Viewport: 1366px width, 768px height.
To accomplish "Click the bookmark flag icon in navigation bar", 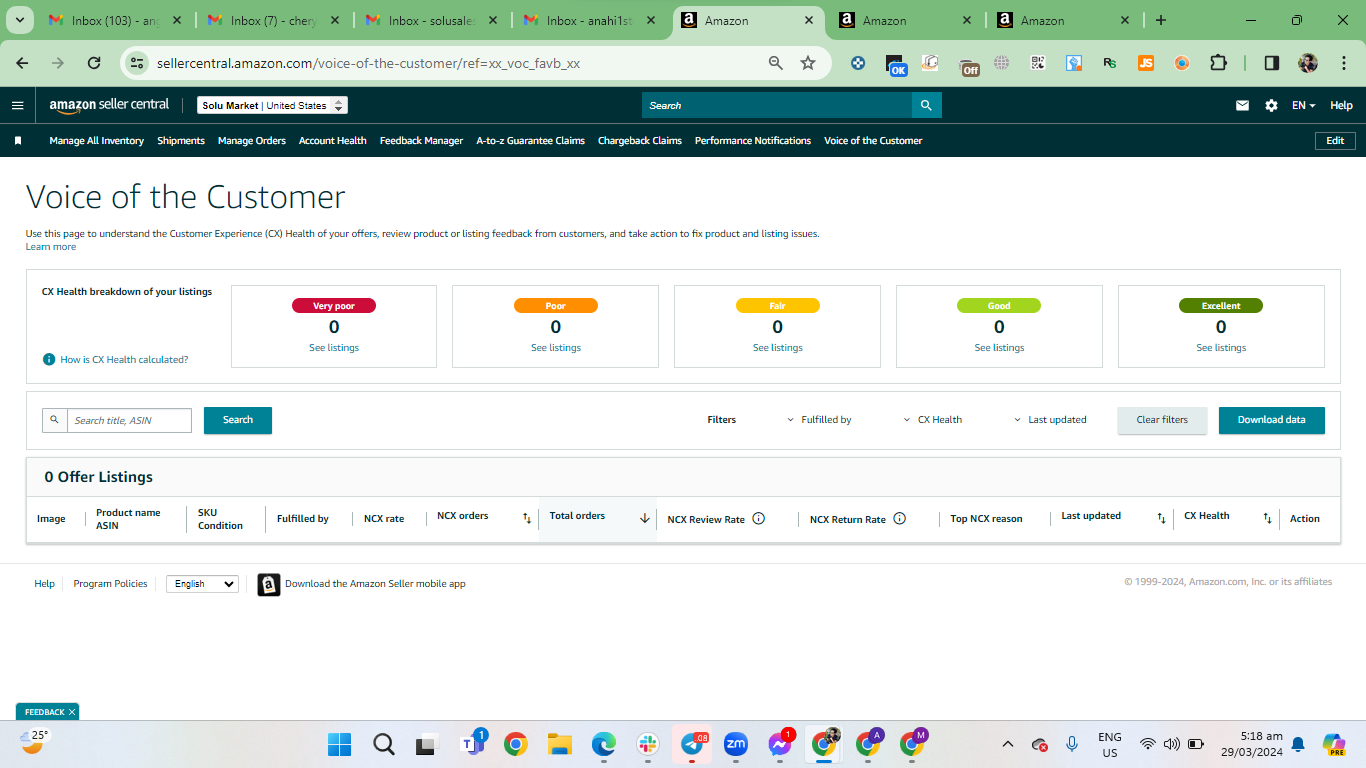I will tap(18, 141).
